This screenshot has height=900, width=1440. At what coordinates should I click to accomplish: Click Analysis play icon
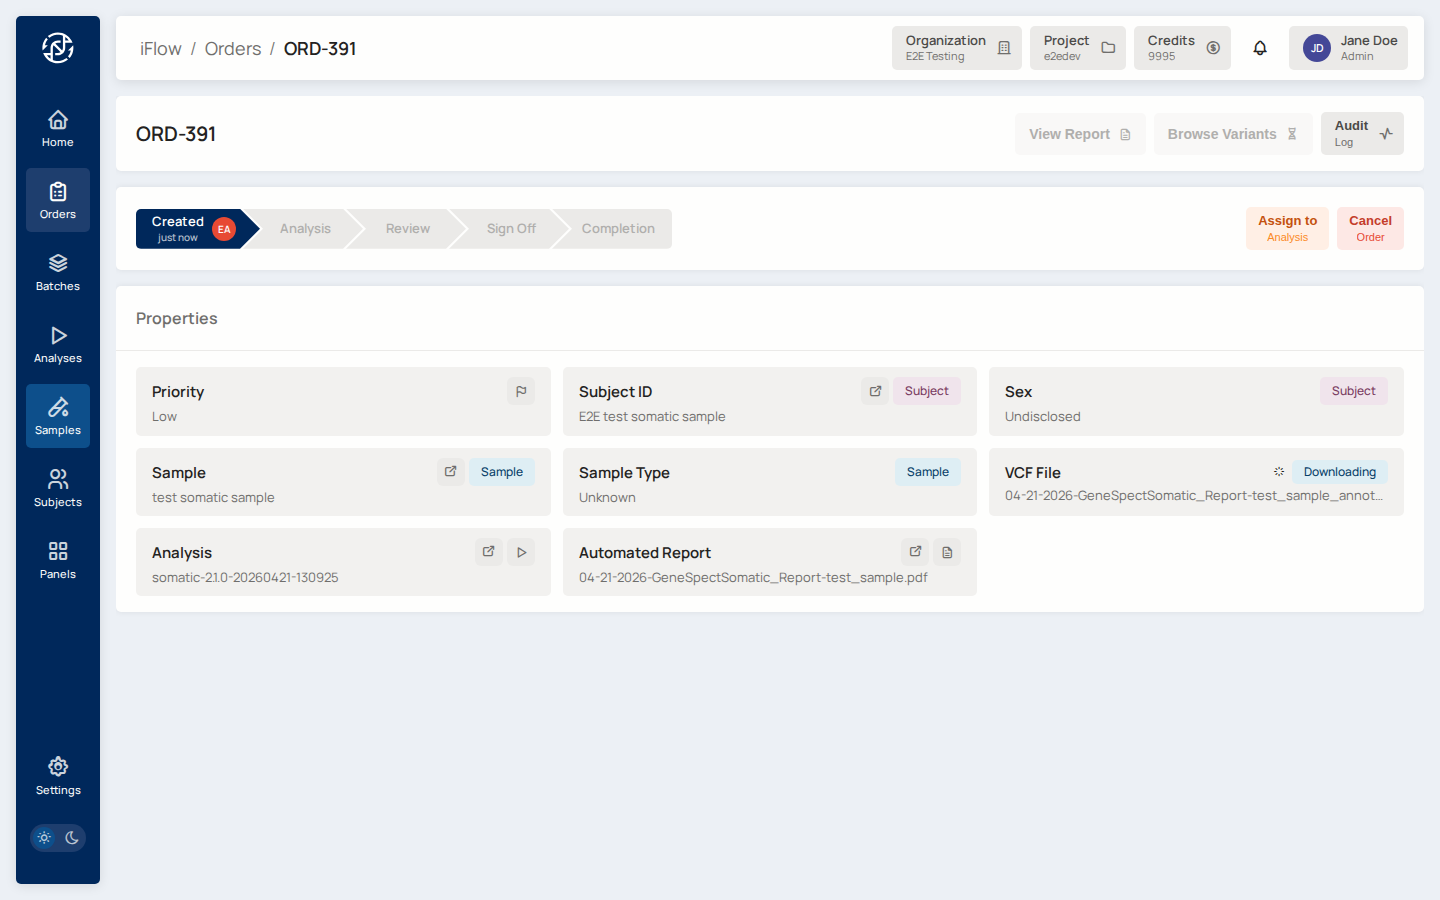coord(521,552)
